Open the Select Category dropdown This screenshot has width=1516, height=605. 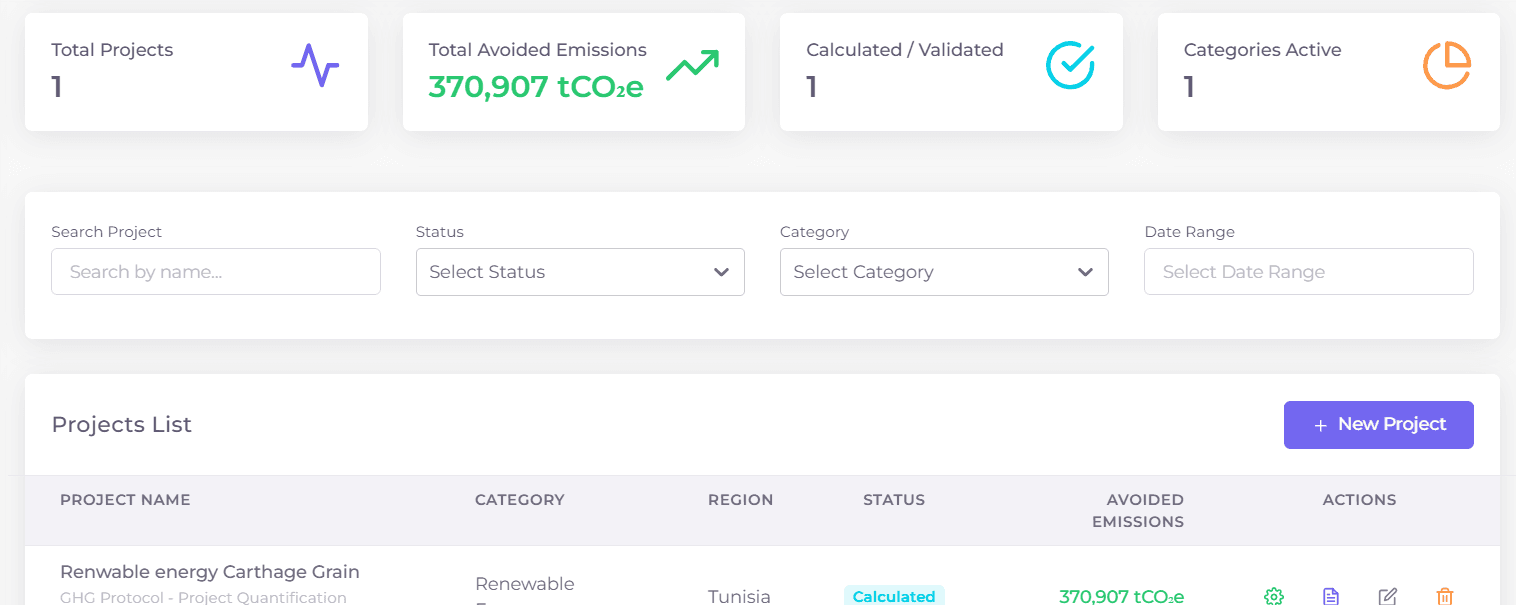tap(944, 272)
